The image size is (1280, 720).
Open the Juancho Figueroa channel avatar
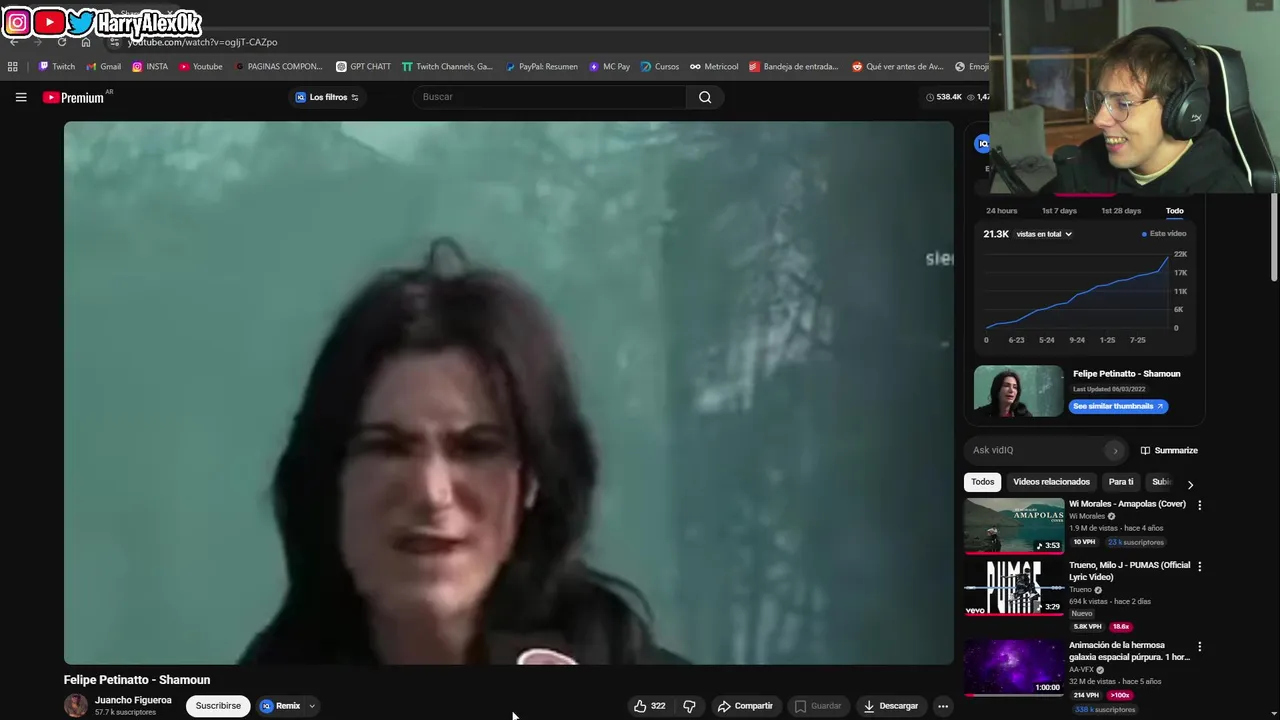[76, 706]
